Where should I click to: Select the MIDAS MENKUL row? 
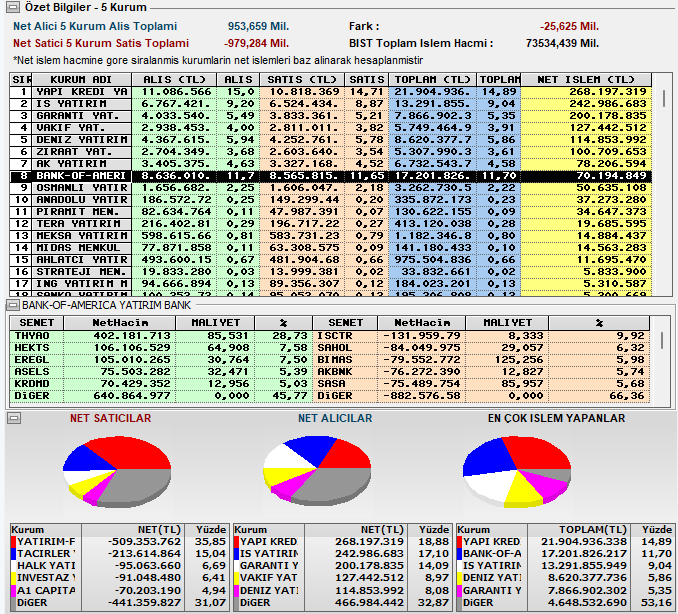coord(331,248)
